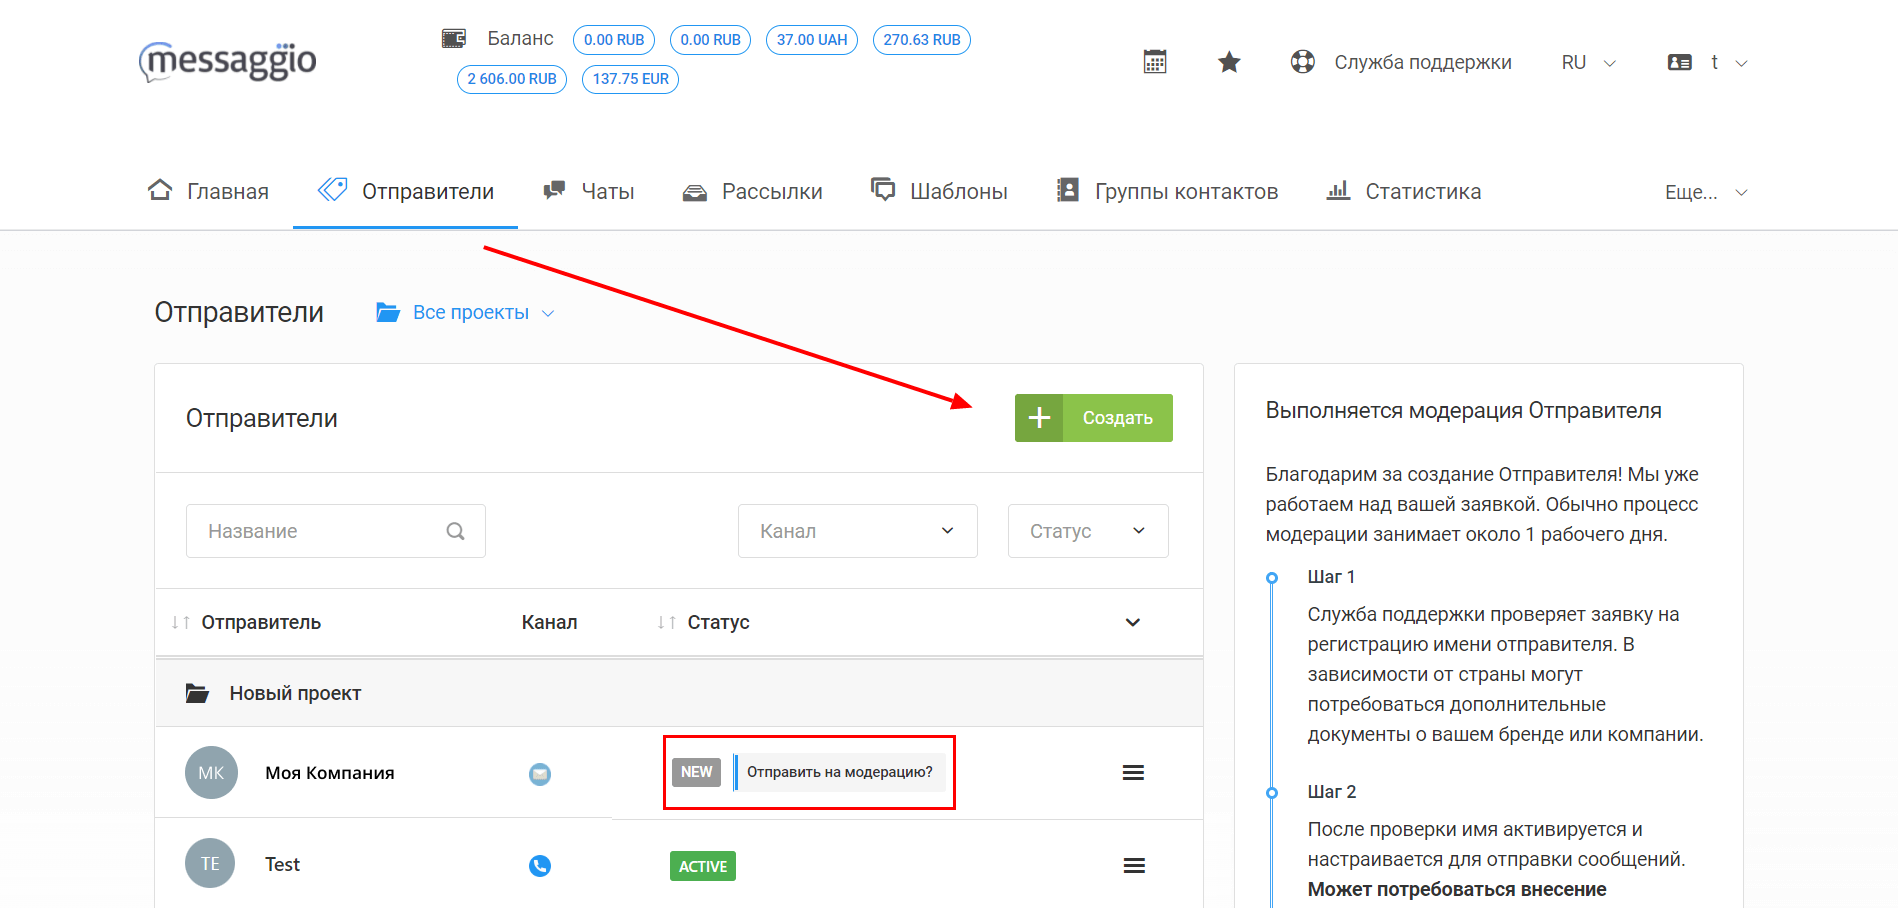
Task: Expand the Еще... menu
Action: [1706, 192]
